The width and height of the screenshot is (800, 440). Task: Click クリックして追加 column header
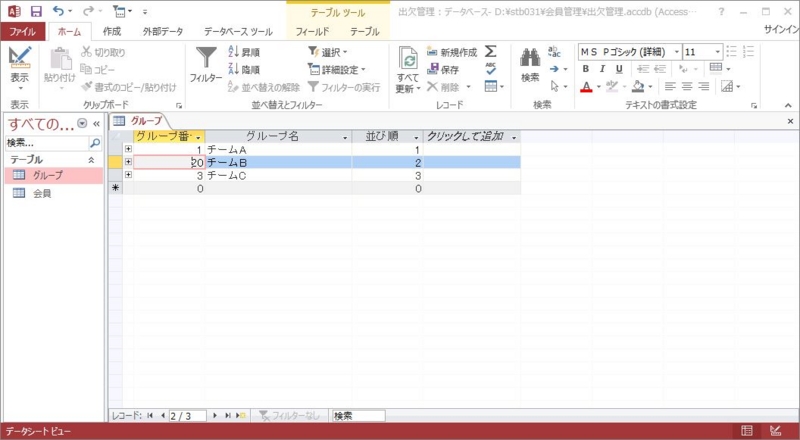[x=471, y=137]
